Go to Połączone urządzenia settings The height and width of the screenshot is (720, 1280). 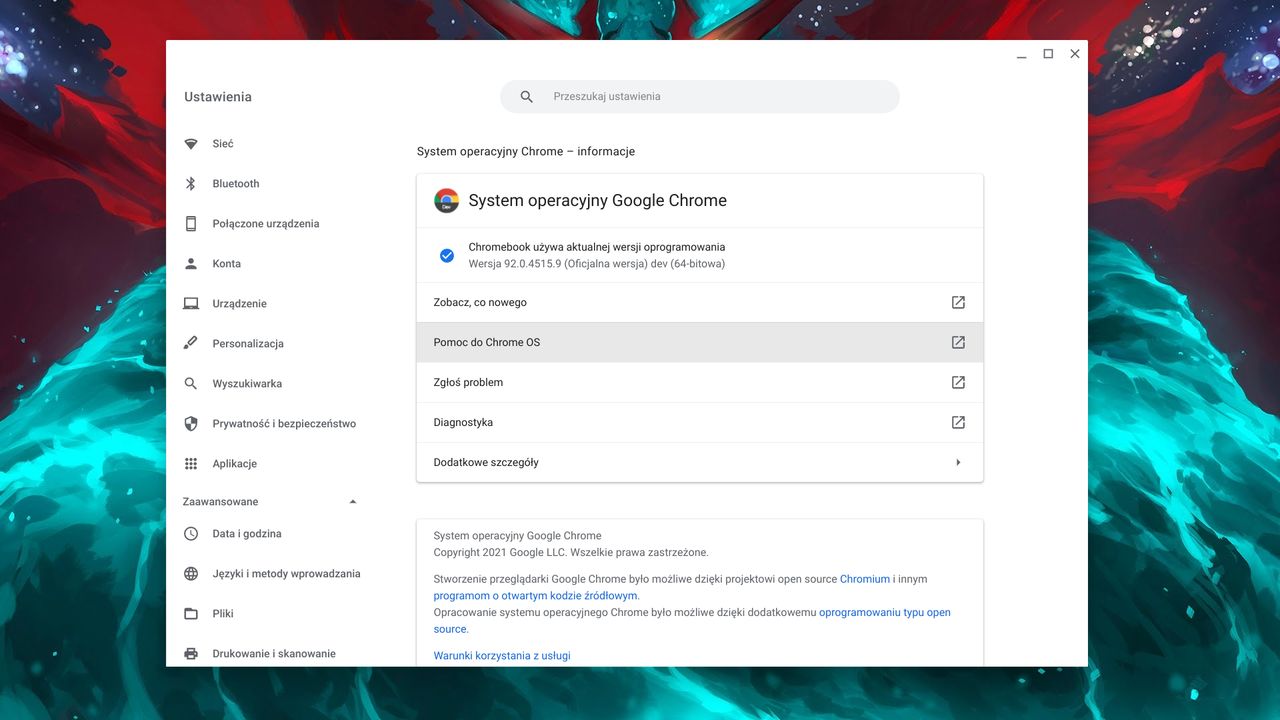[x=267, y=224]
